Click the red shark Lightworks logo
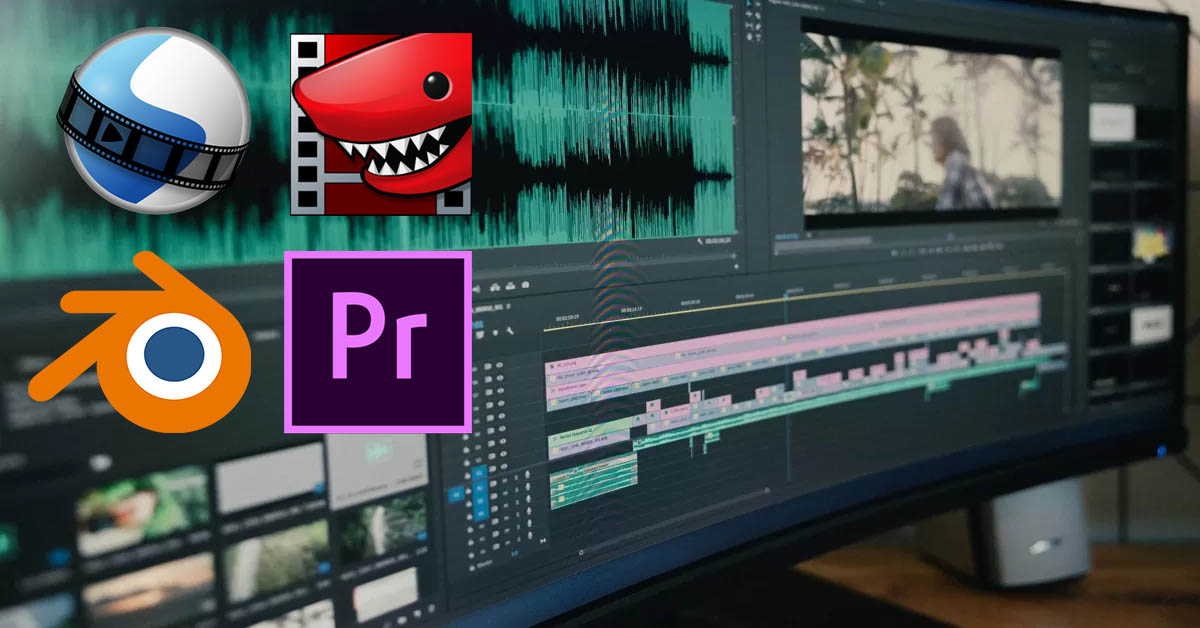1200x628 pixels. [x=380, y=124]
